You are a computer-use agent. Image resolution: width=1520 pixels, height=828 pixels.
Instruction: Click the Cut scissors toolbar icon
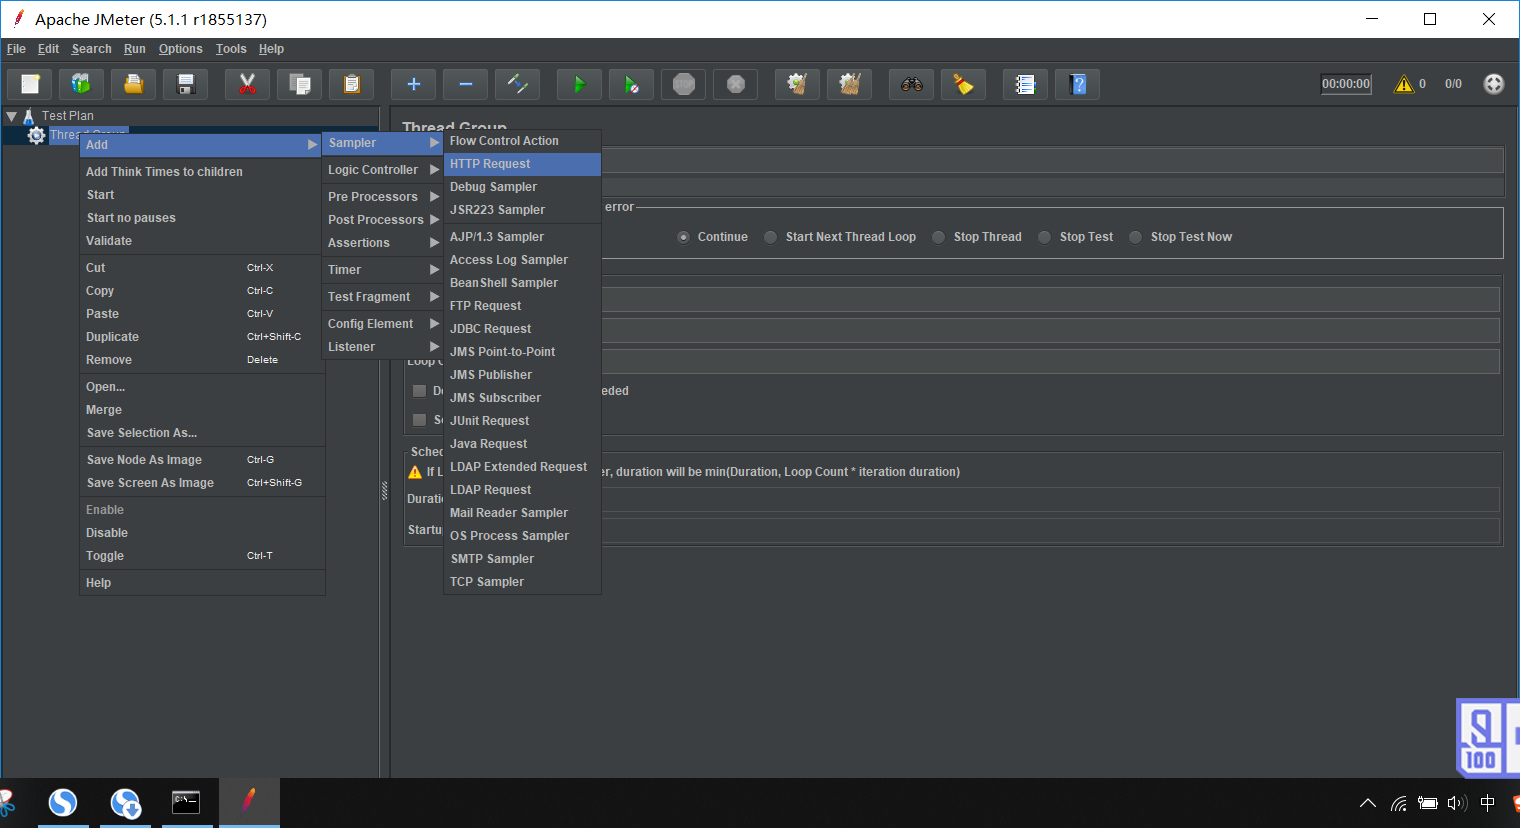pyautogui.click(x=248, y=85)
